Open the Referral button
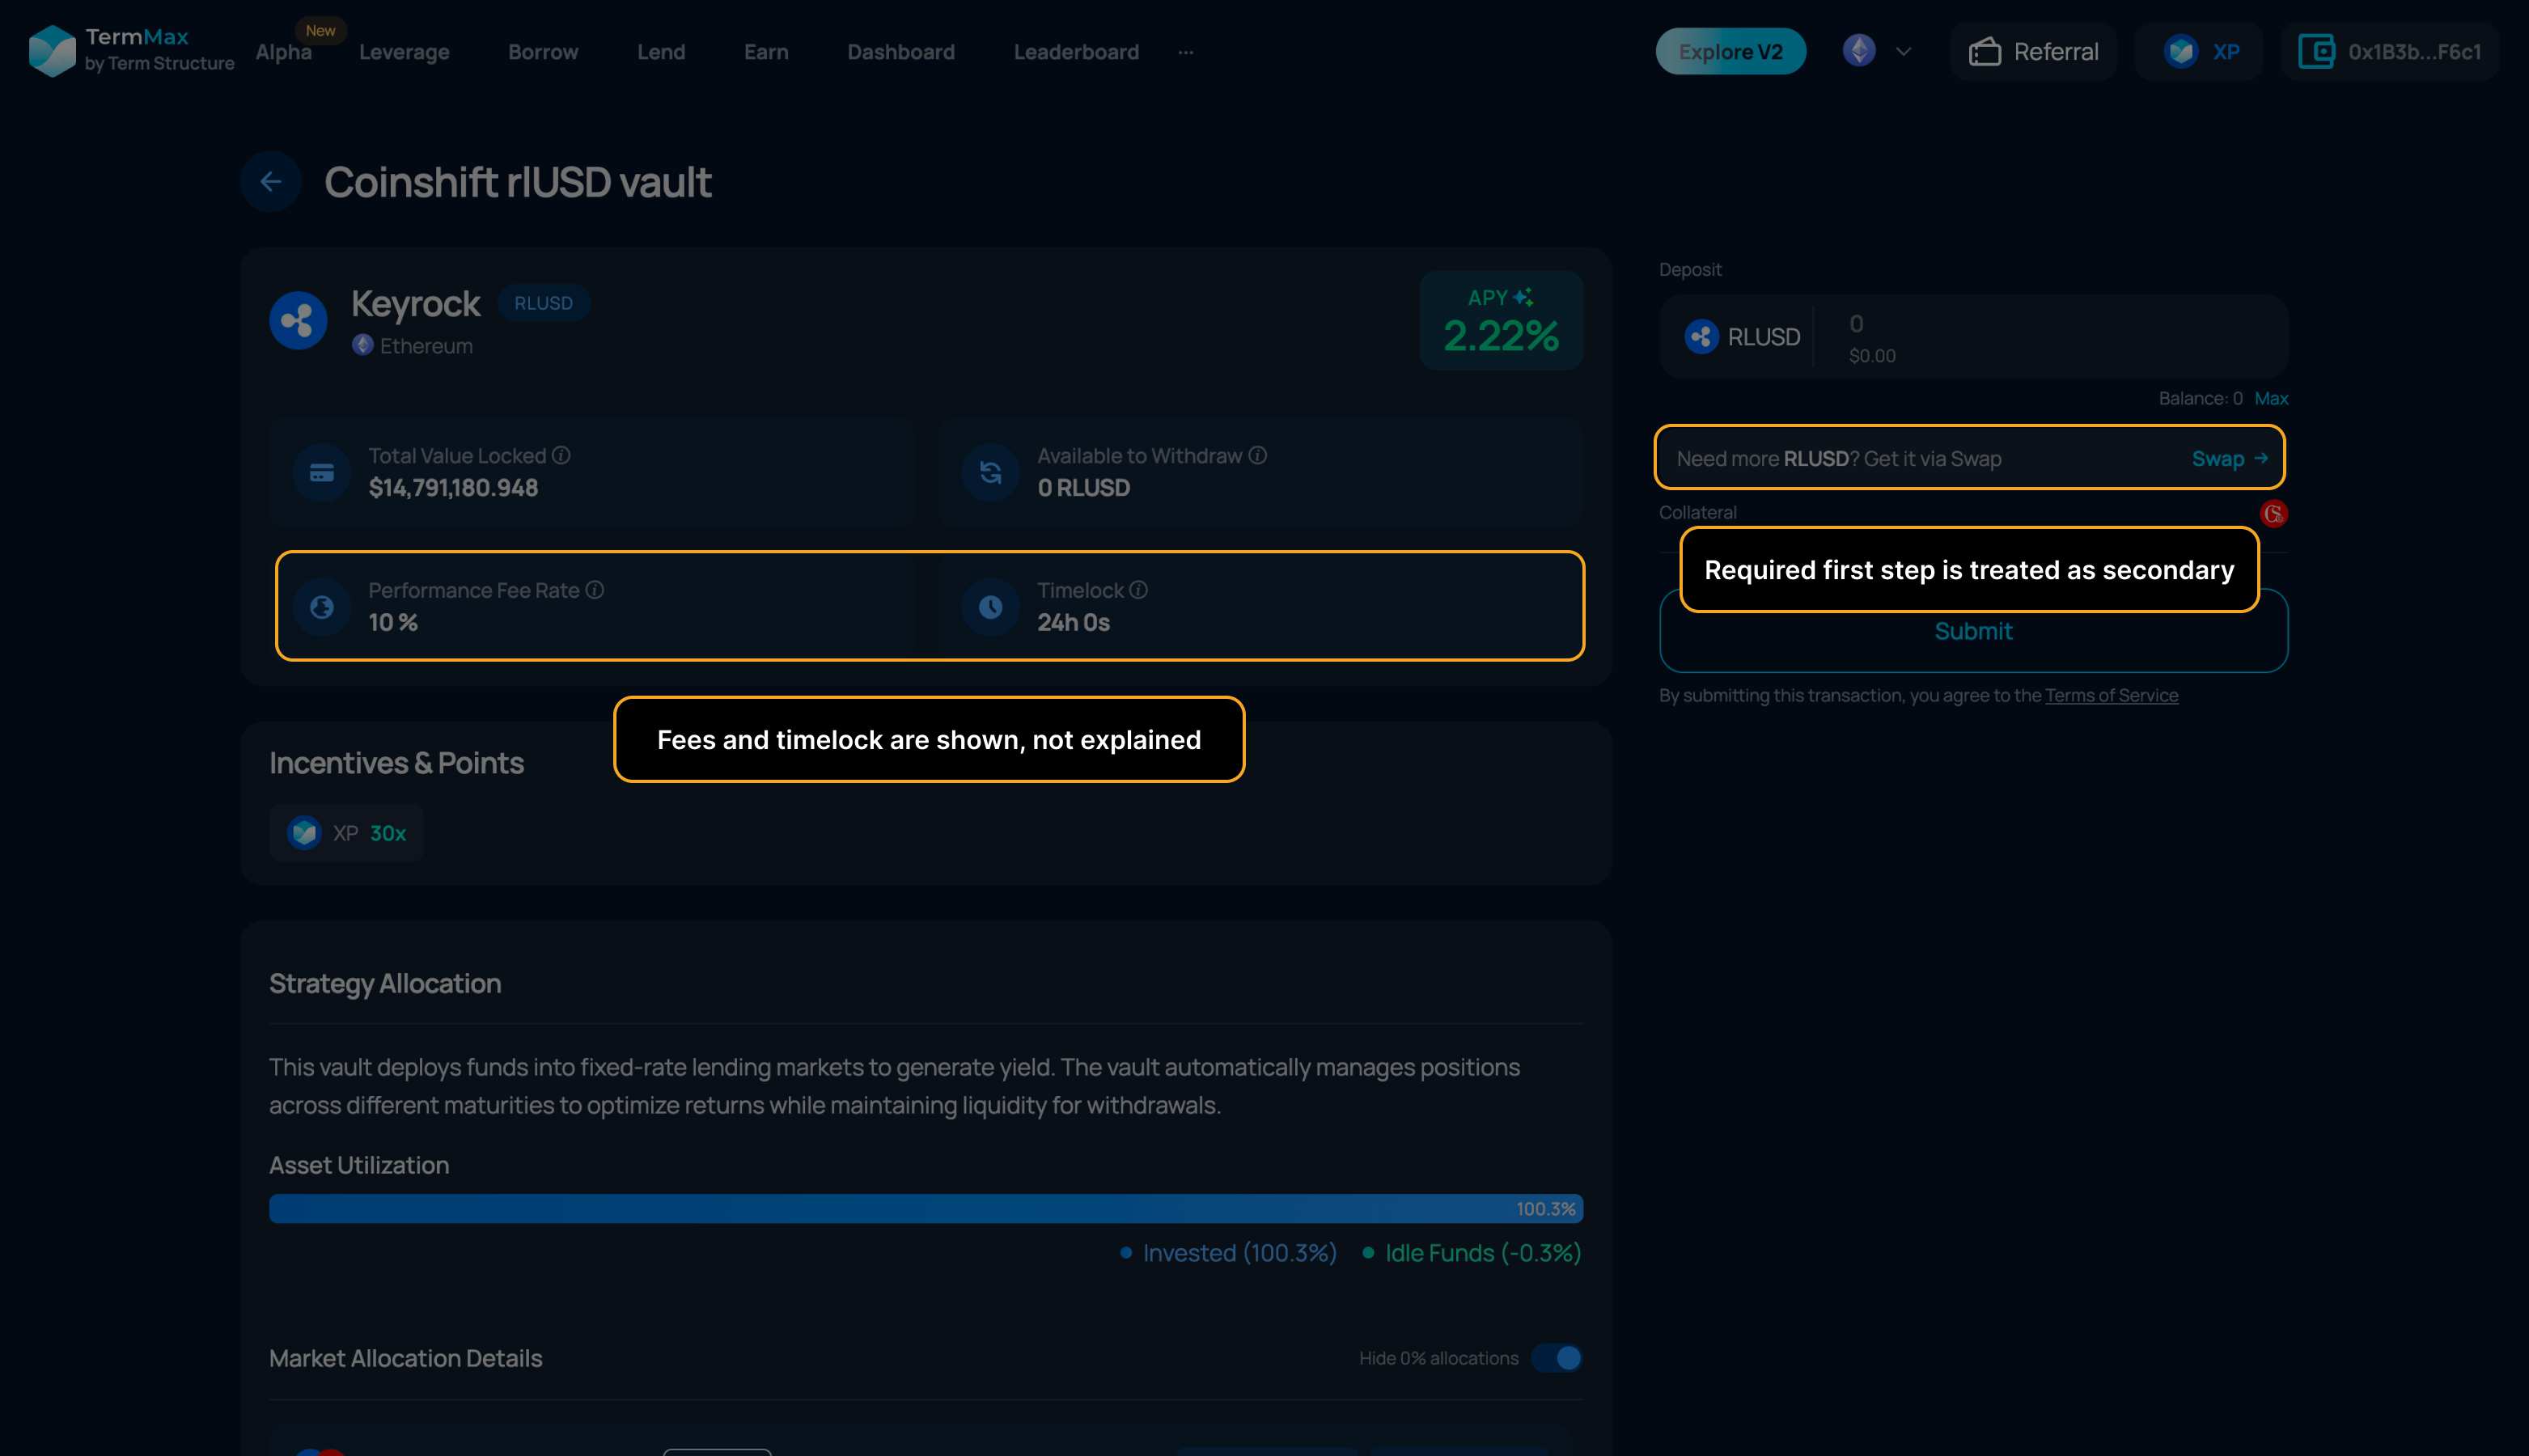This screenshot has height=1456, width=2529. pos(2033,51)
